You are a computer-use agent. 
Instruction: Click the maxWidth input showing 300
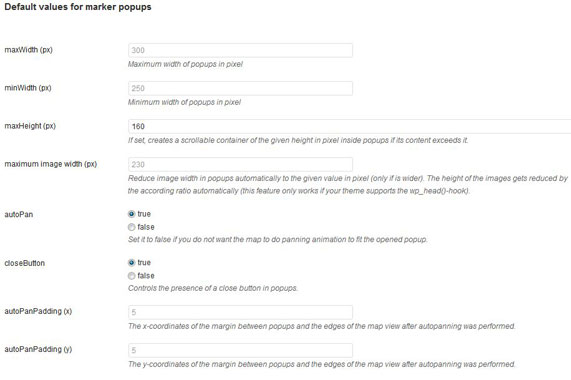click(240, 50)
